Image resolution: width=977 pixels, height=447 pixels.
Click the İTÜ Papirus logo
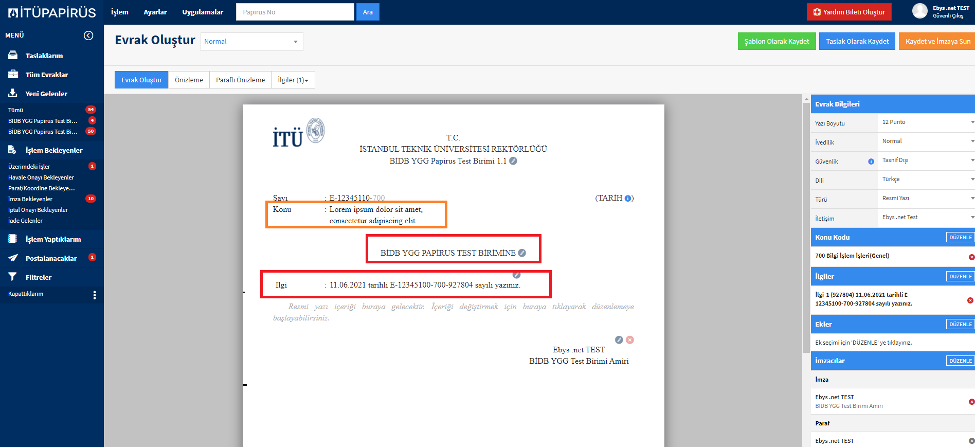[51, 12]
